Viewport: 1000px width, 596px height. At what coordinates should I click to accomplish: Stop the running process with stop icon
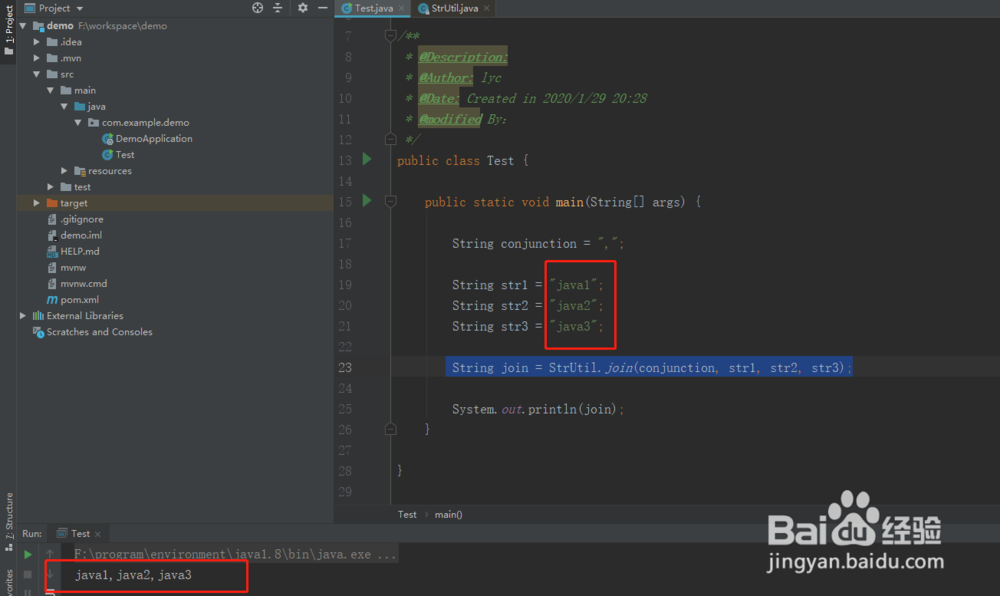27,574
